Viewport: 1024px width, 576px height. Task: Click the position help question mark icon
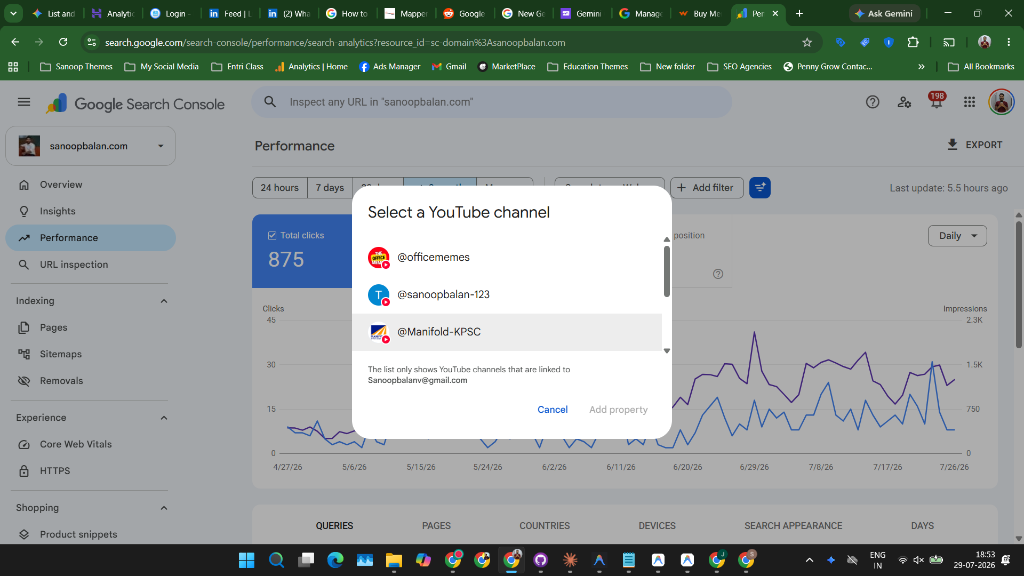(x=718, y=274)
